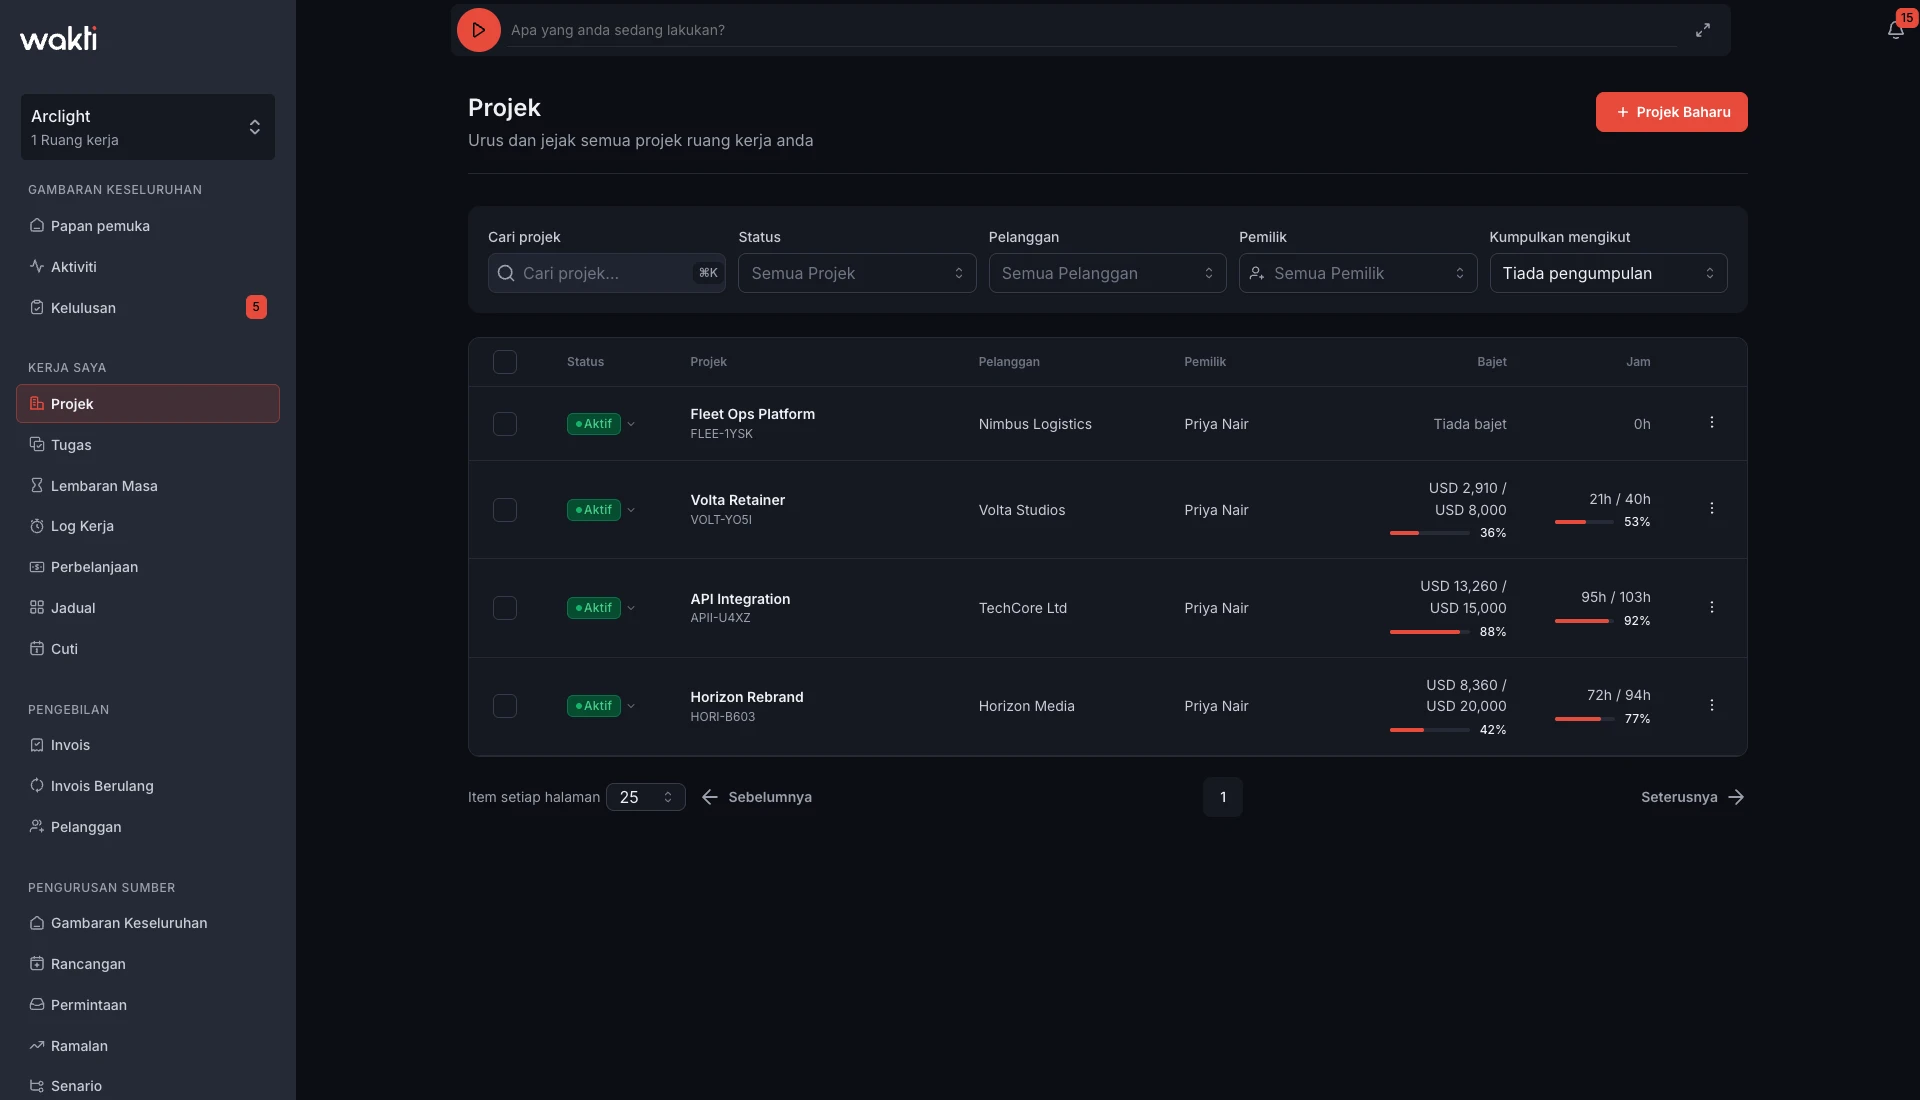Click the badge 5 next to Kelulusan

[x=256, y=307]
